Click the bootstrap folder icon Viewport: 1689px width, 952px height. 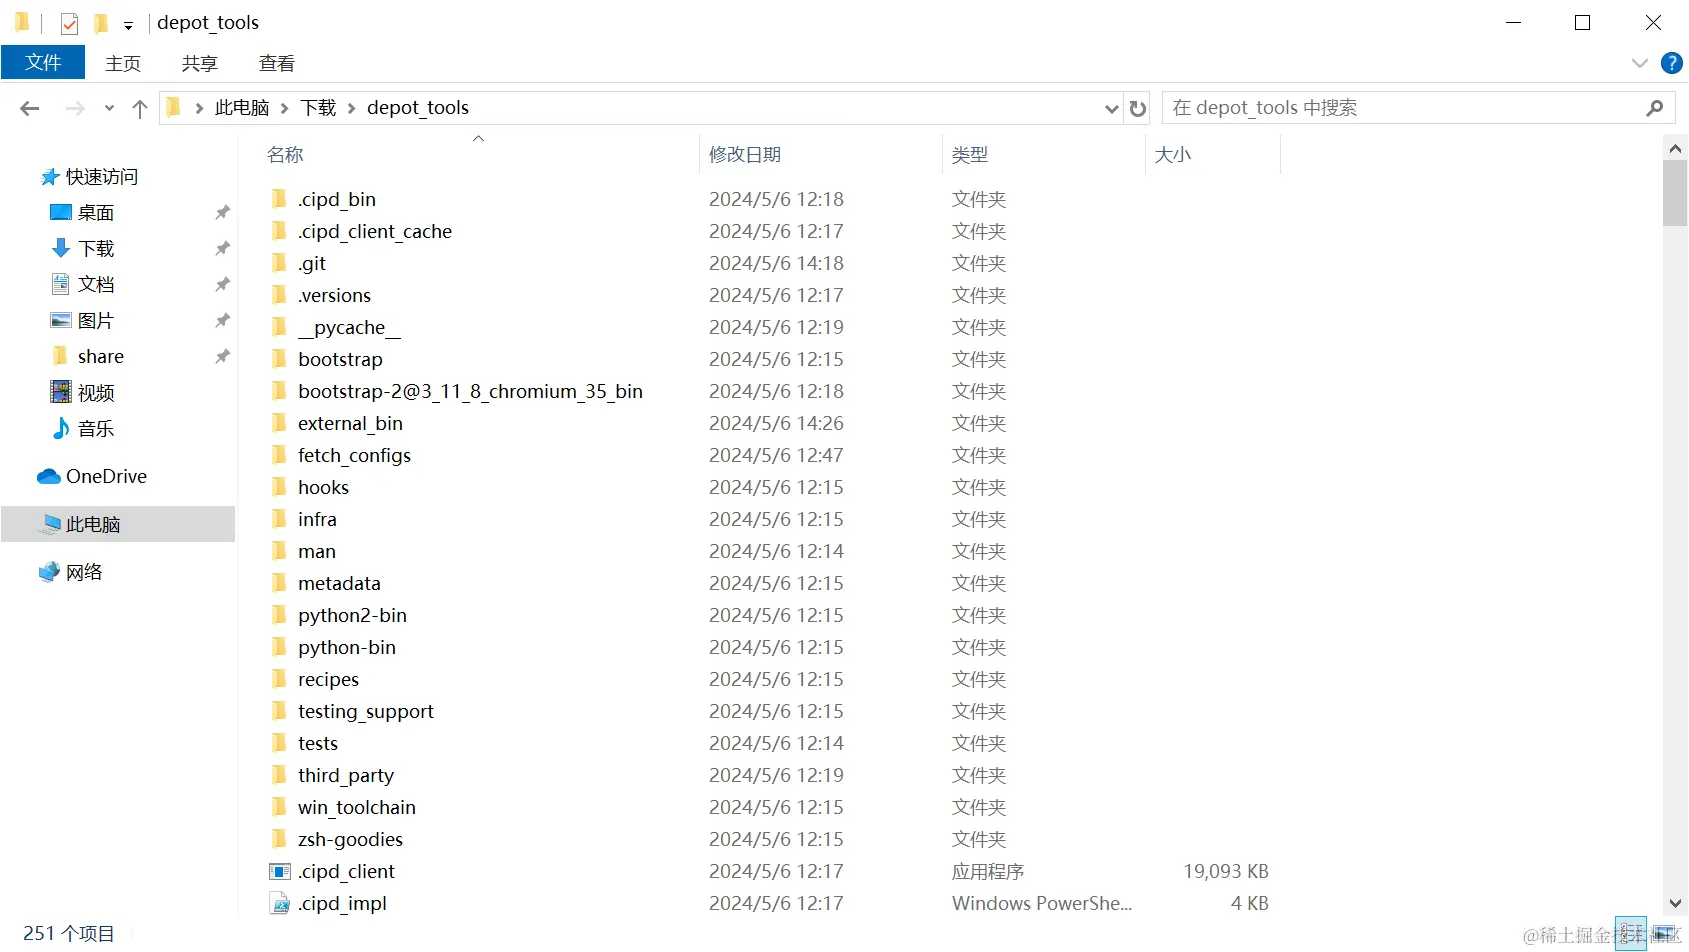click(280, 359)
